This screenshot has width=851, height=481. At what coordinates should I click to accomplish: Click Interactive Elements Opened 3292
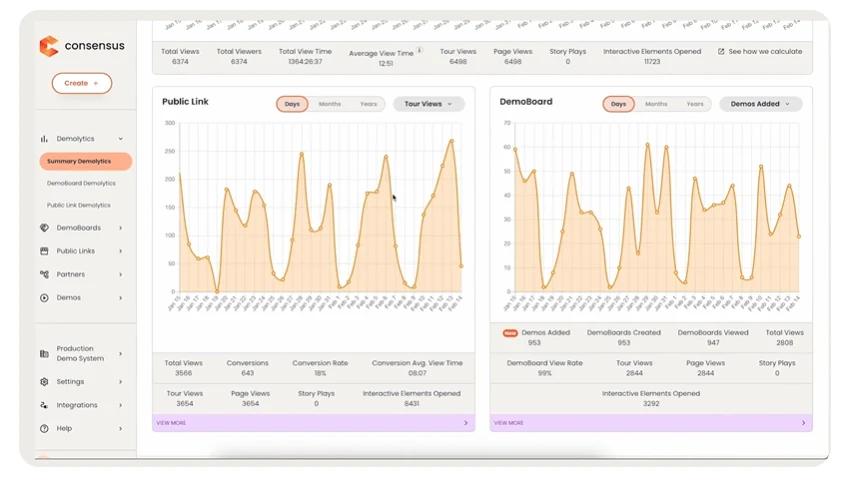651,403
